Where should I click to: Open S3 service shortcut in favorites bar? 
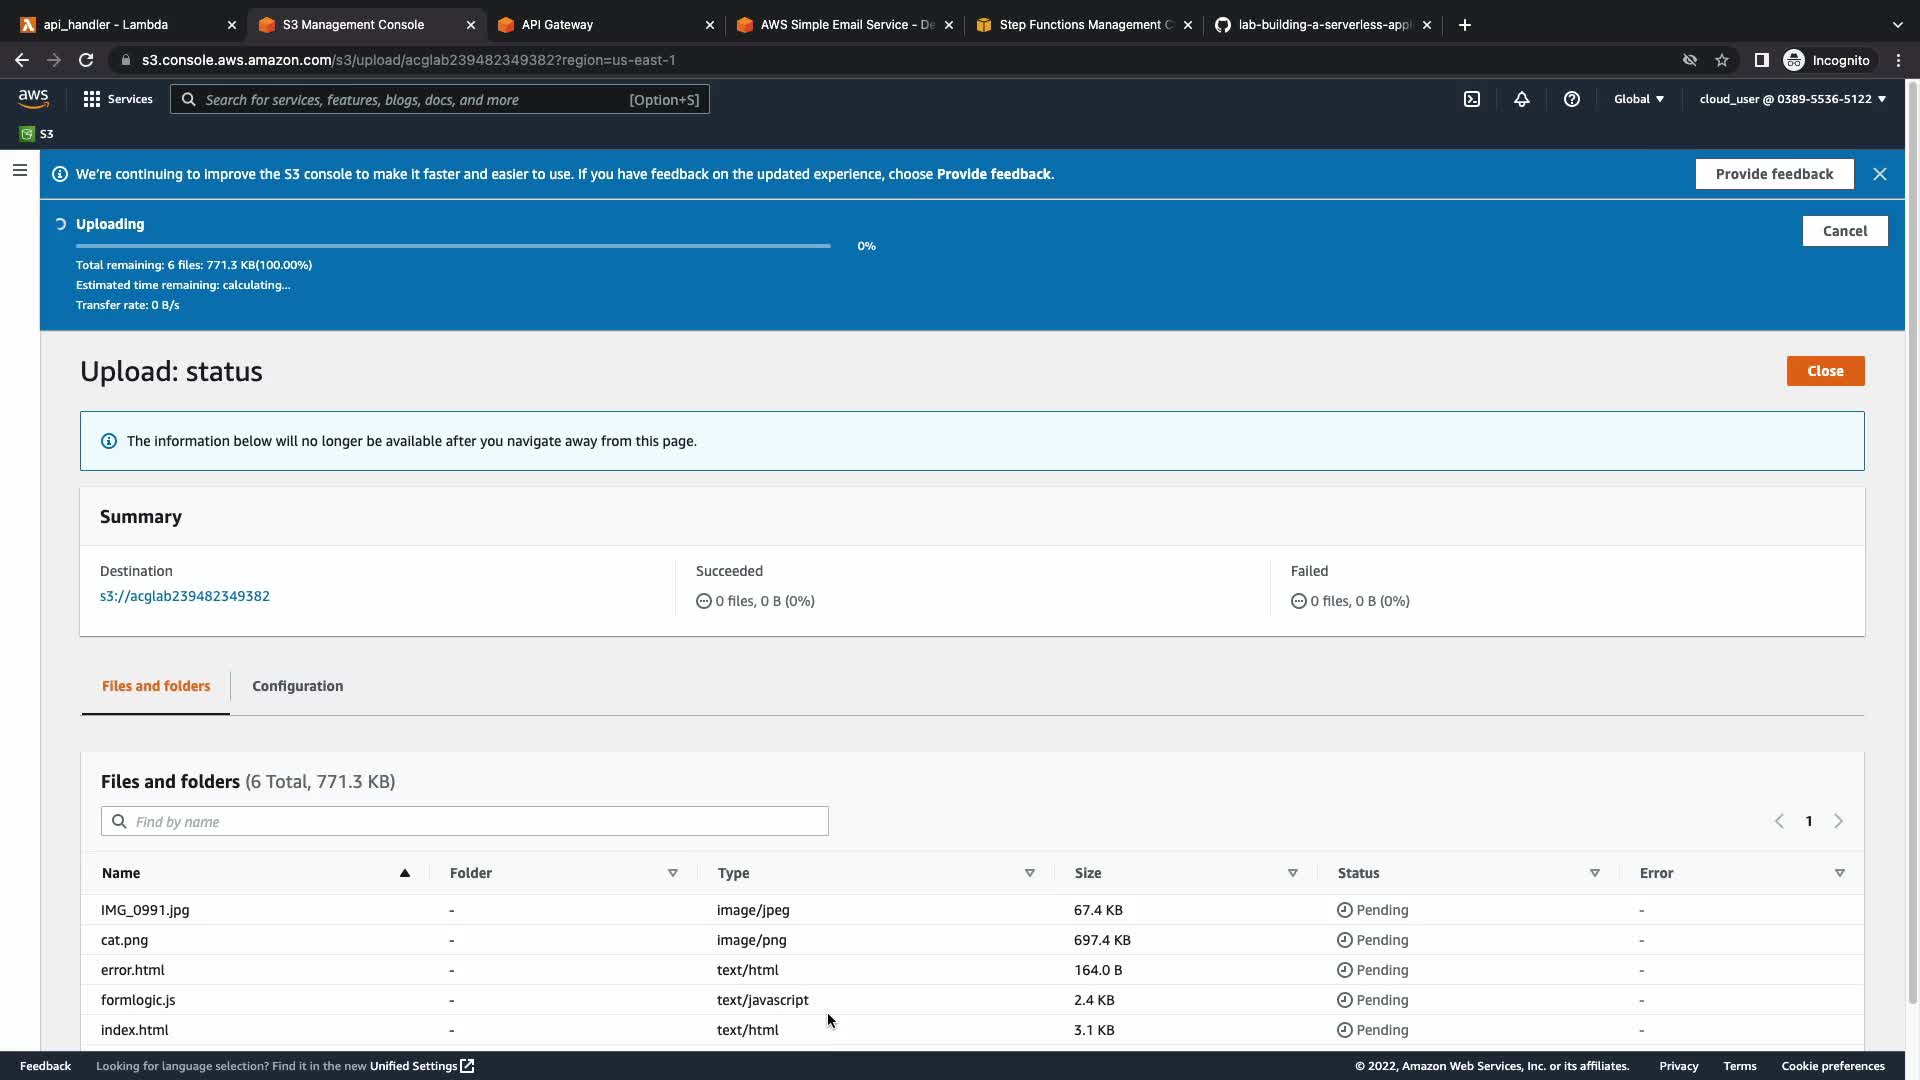[37, 133]
